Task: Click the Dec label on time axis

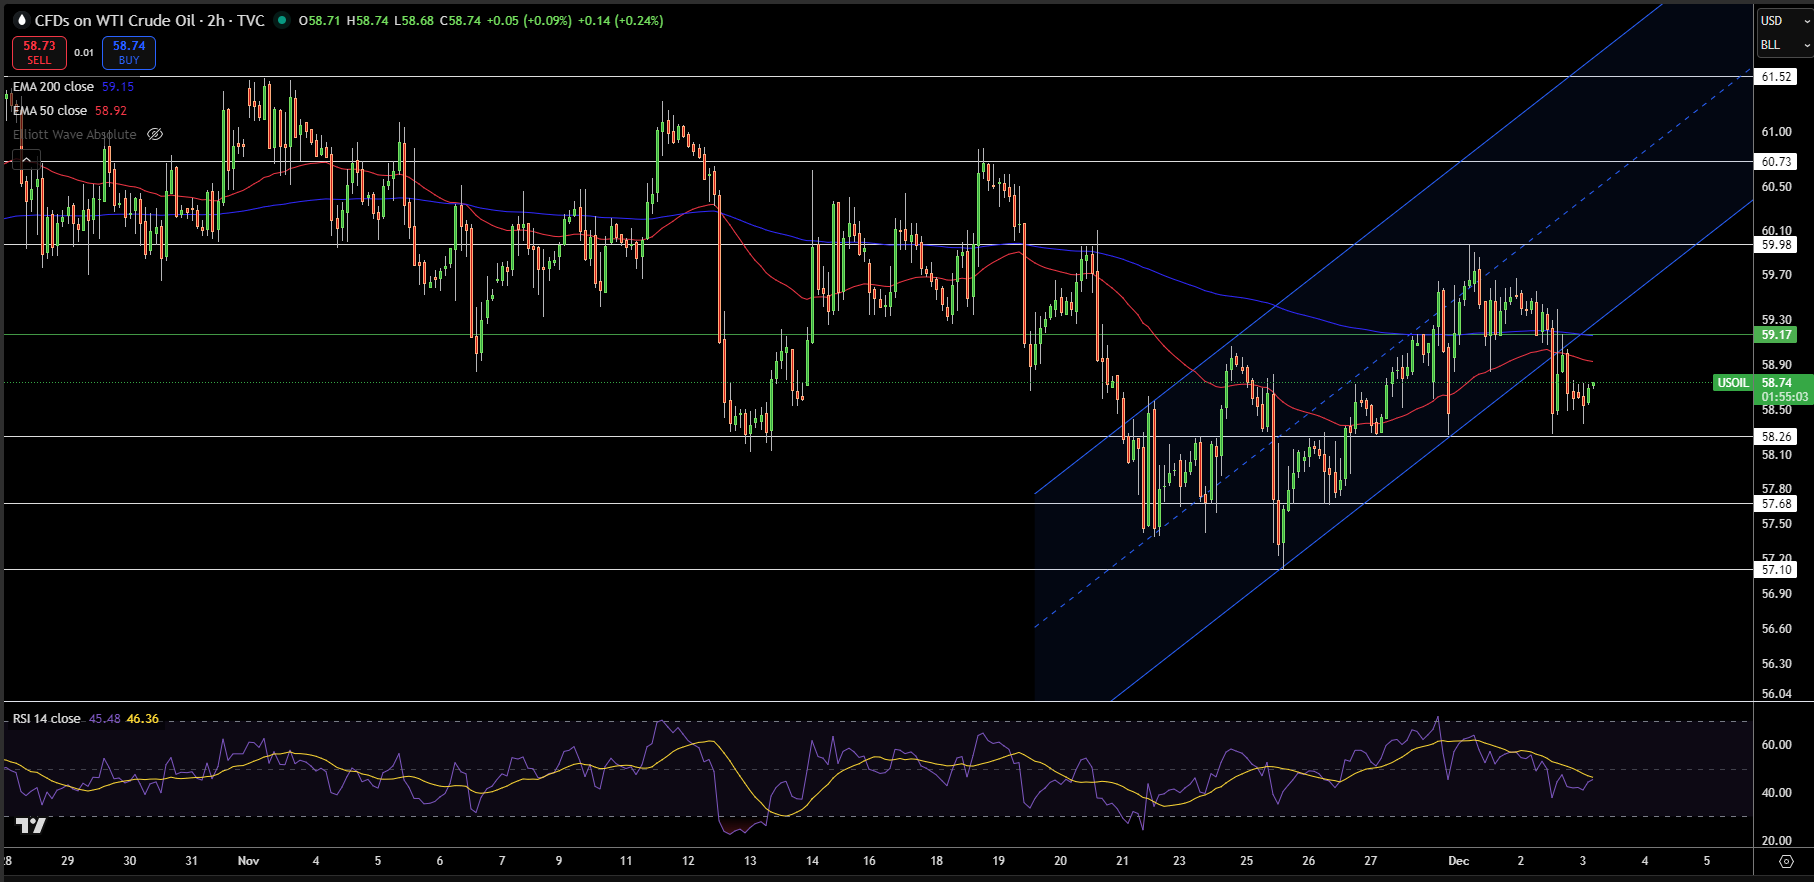Action: [x=1458, y=860]
